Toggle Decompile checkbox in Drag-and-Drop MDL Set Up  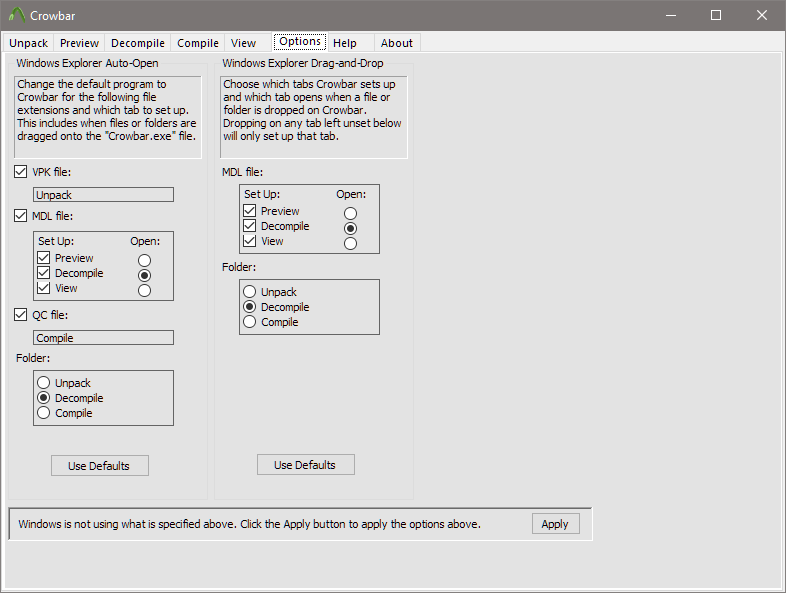point(250,226)
